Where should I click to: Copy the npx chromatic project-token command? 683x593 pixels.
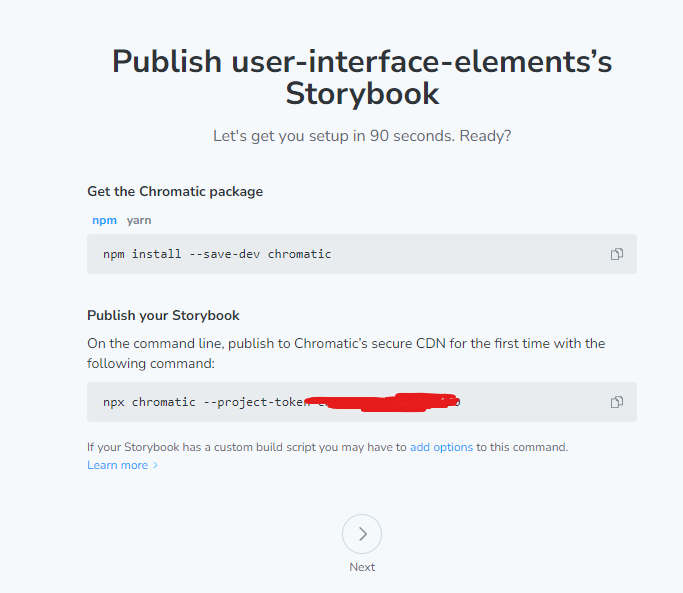(x=616, y=402)
